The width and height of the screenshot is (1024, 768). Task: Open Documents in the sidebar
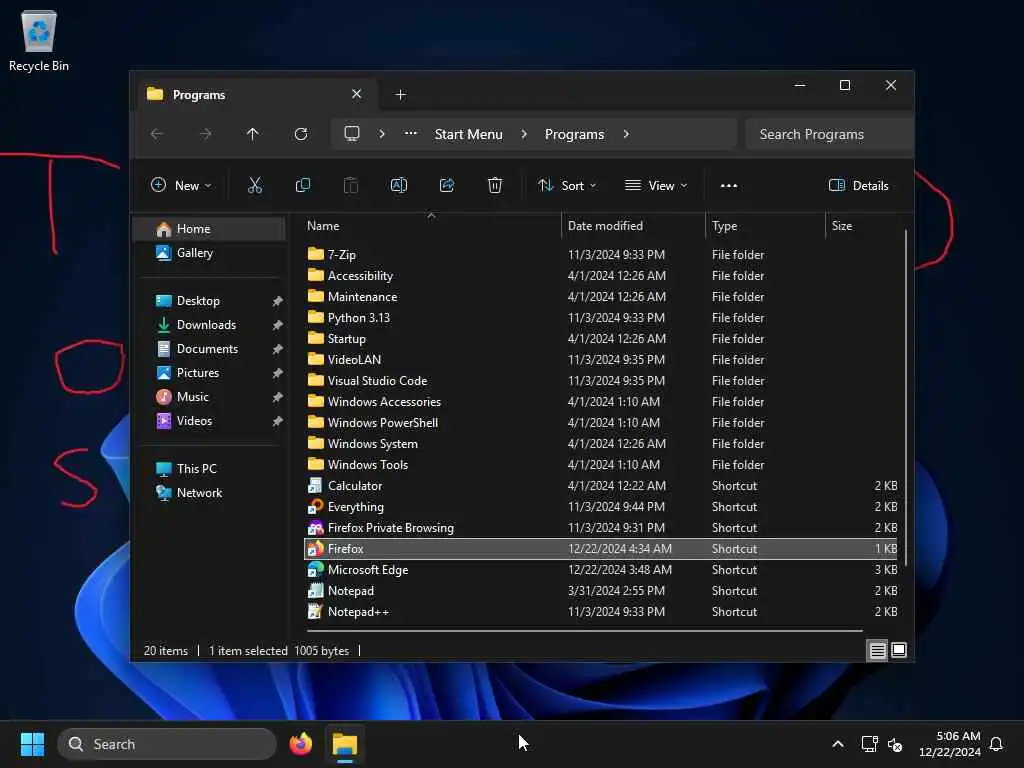[209, 349]
